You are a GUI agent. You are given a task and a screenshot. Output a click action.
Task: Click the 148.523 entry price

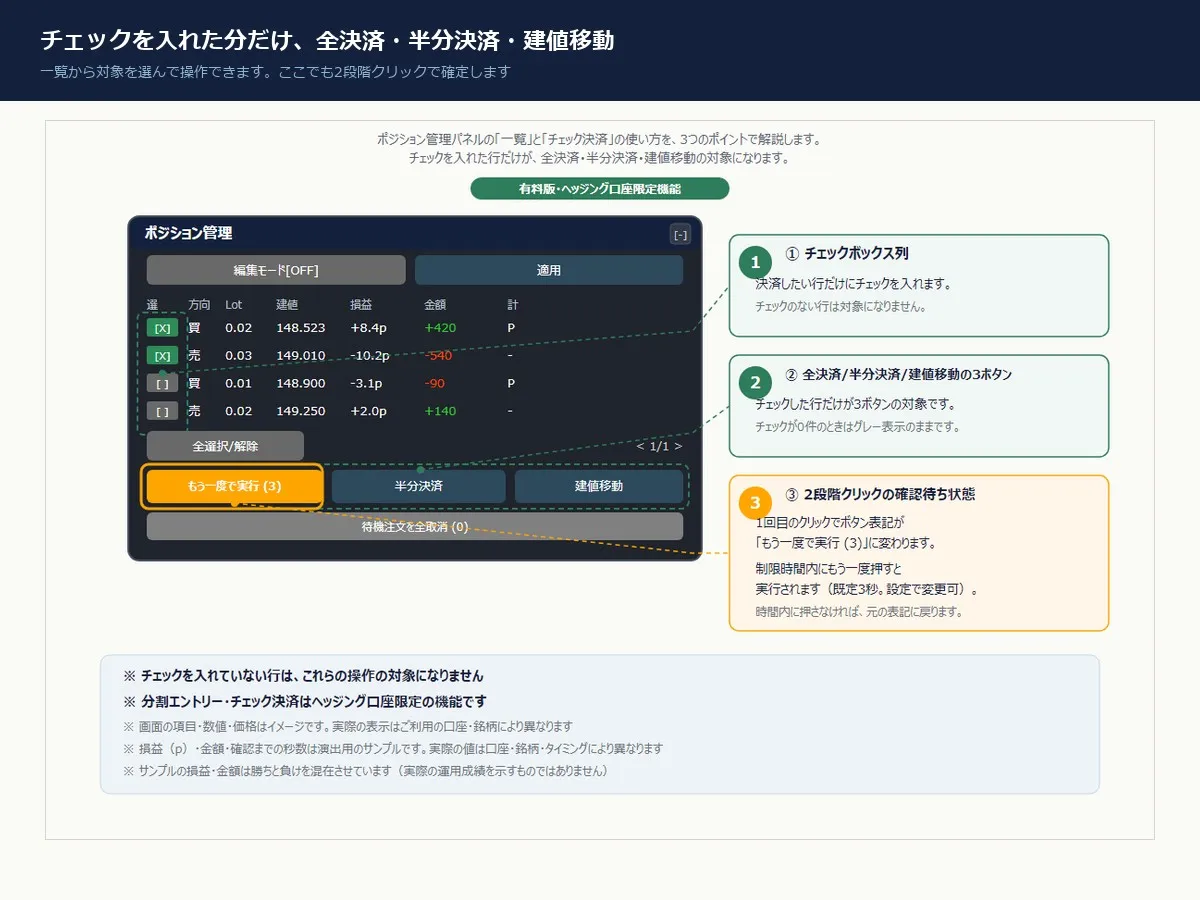click(301, 327)
